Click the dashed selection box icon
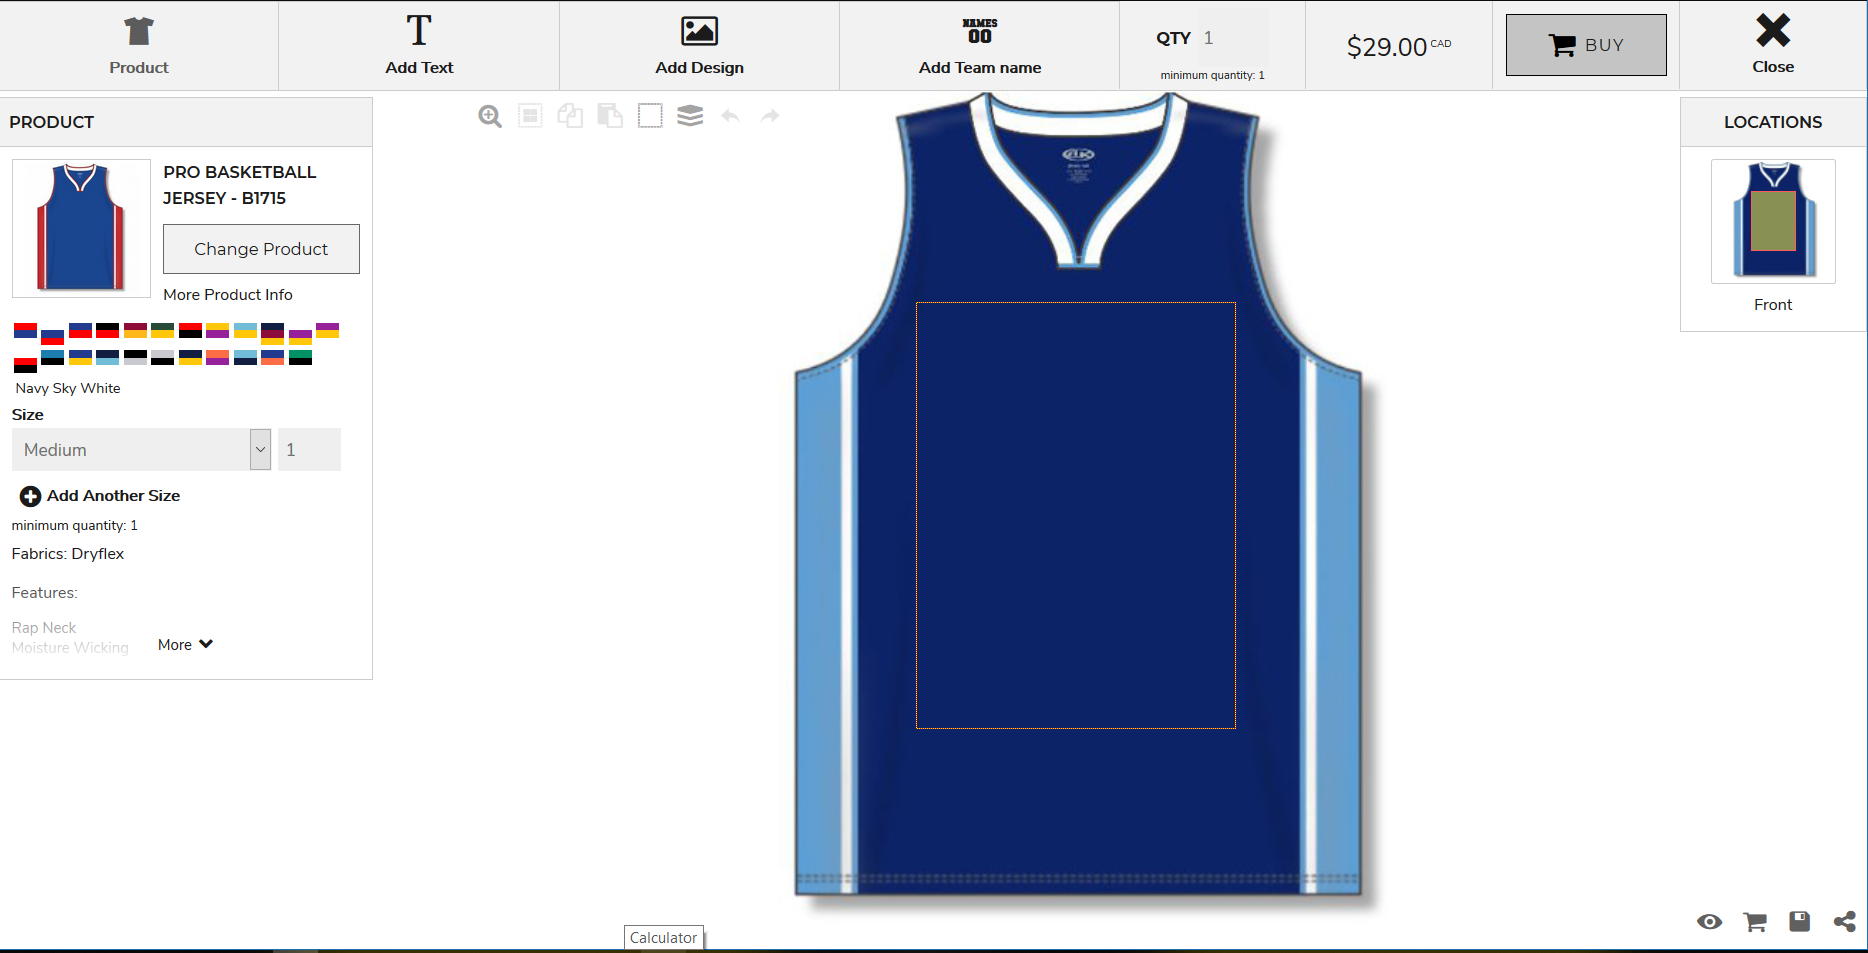Screen dimensions: 1868x953 [650, 116]
